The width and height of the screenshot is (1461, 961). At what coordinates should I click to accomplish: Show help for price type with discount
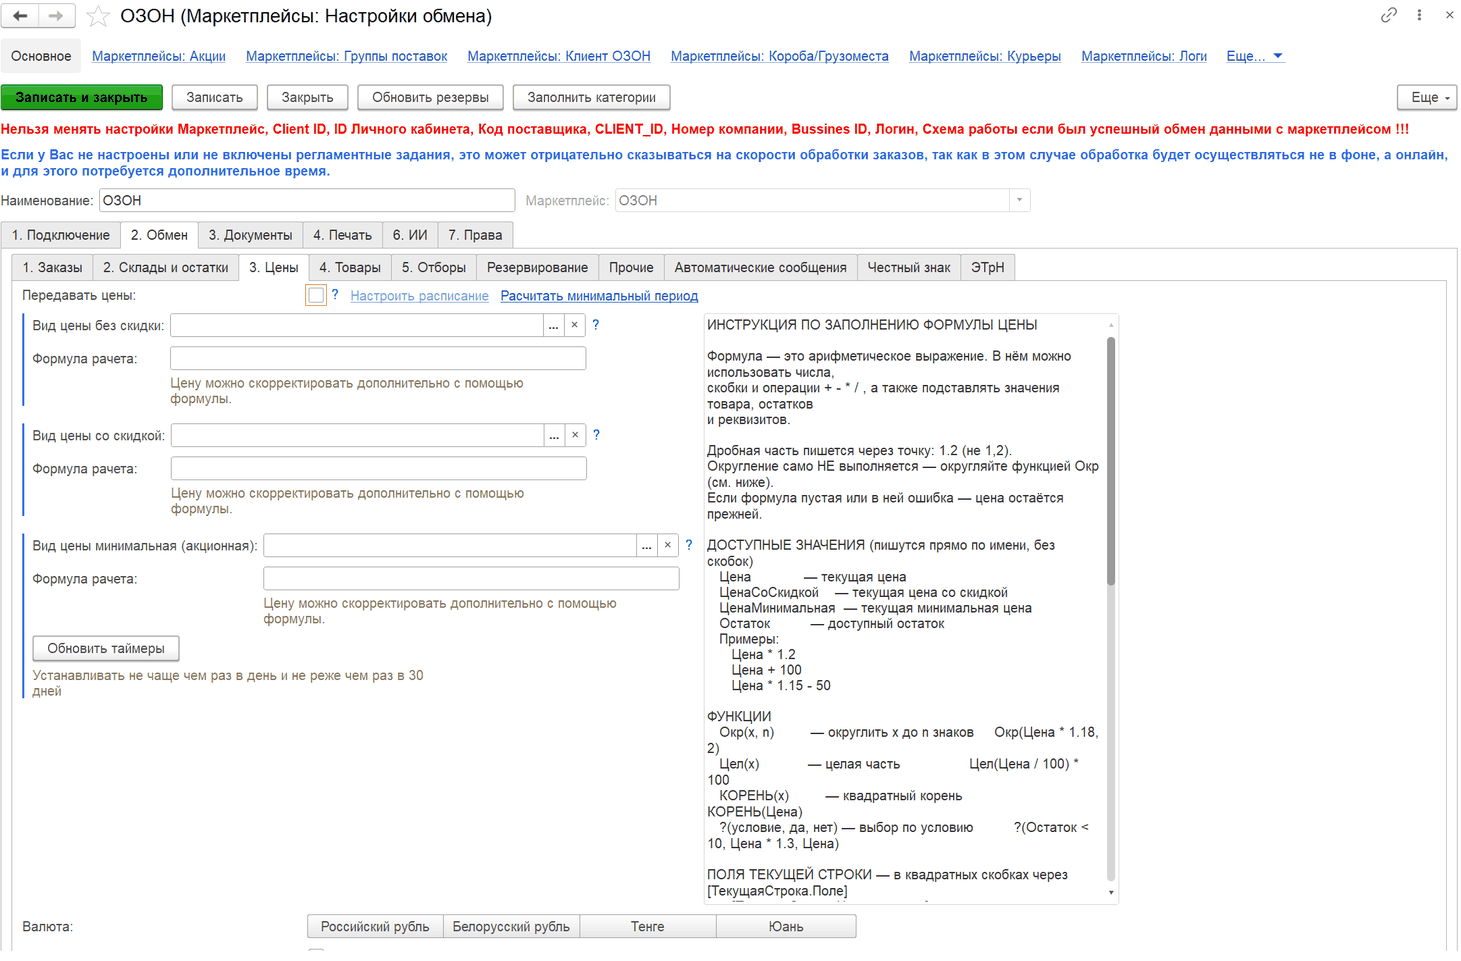(x=597, y=435)
